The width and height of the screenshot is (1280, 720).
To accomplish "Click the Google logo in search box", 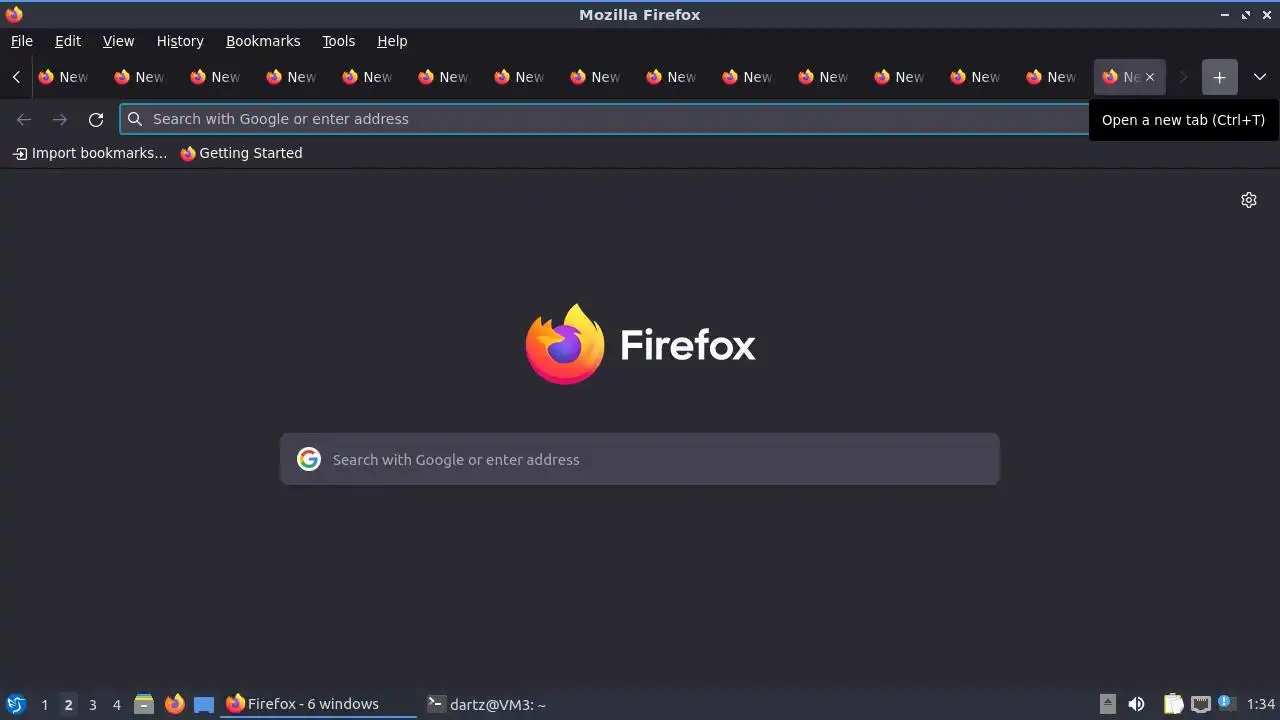I will (309, 459).
